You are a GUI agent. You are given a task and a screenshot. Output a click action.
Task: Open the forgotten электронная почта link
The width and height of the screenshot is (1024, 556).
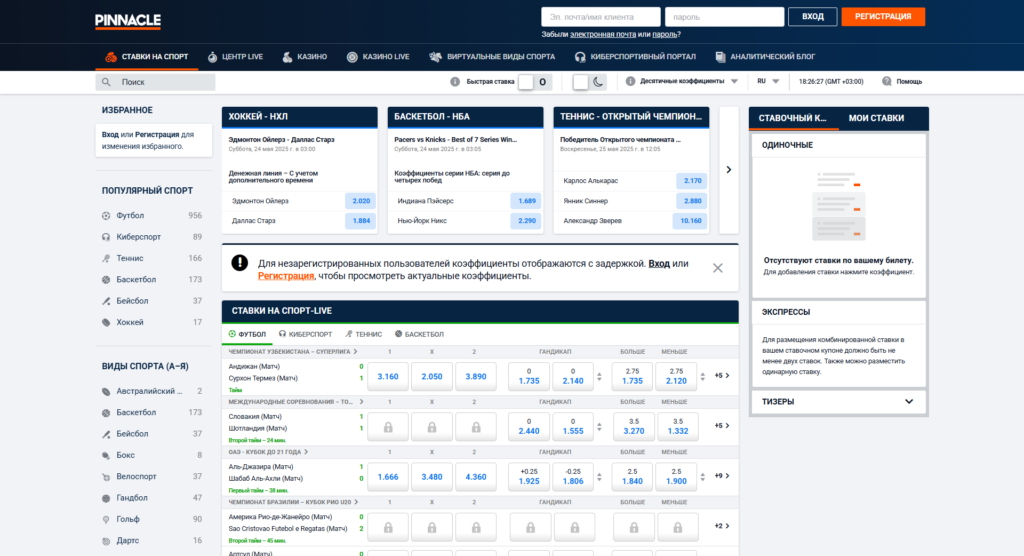tap(603, 35)
